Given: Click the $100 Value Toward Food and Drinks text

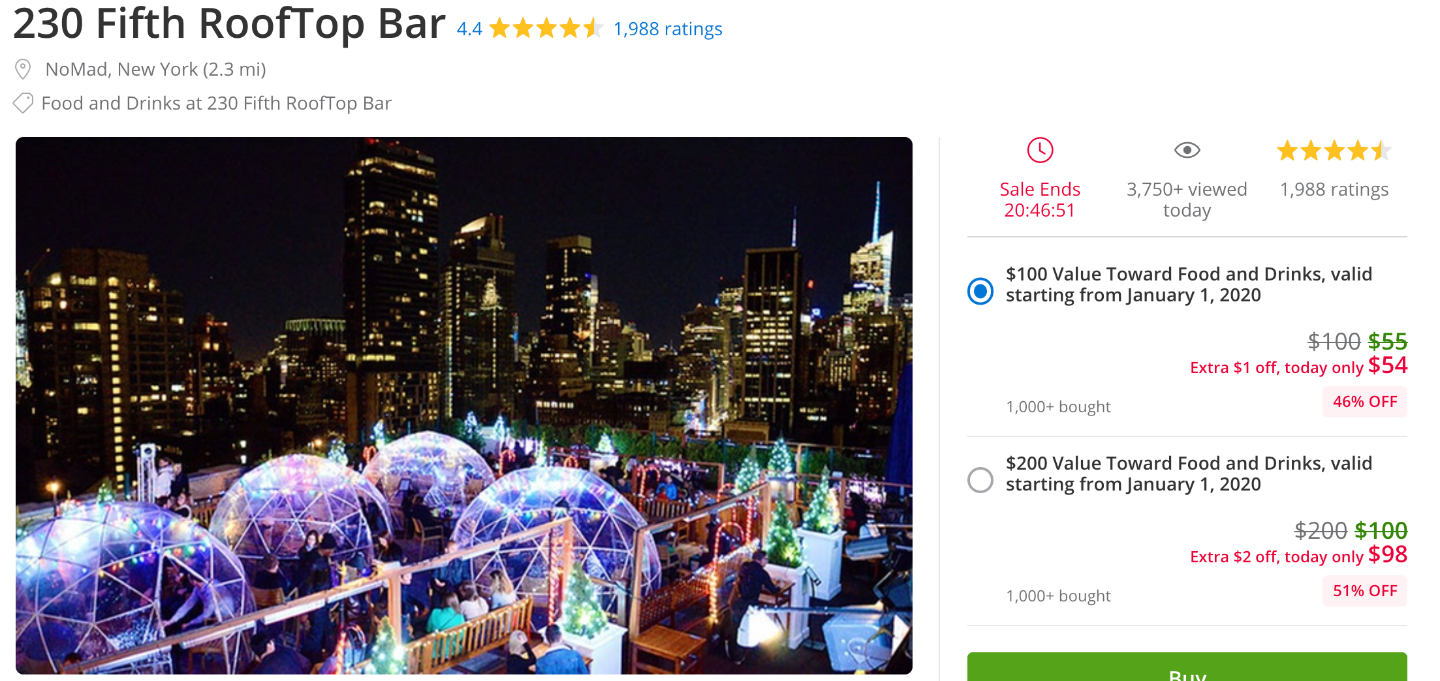Looking at the screenshot, I should (x=1189, y=284).
